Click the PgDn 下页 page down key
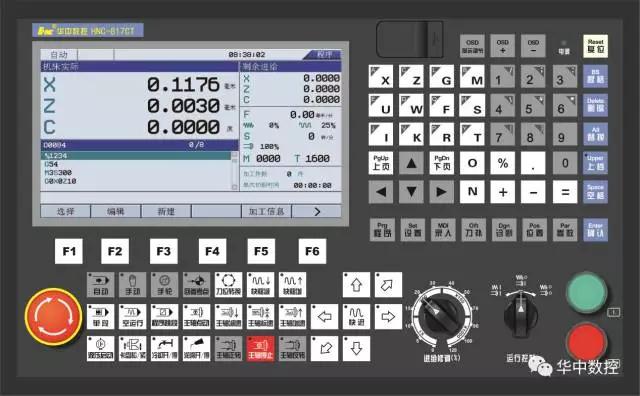Screen dimensions: 640x396 pos(442,163)
